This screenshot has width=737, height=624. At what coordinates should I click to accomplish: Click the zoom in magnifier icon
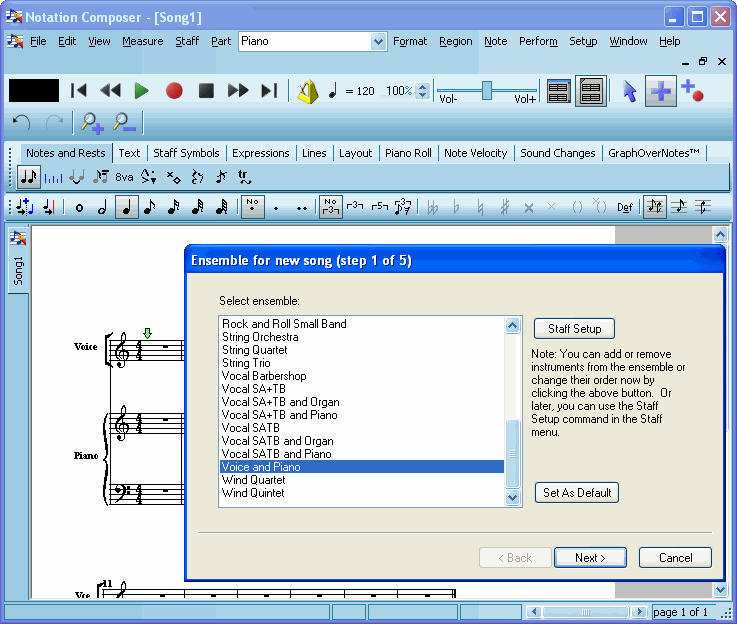point(93,123)
